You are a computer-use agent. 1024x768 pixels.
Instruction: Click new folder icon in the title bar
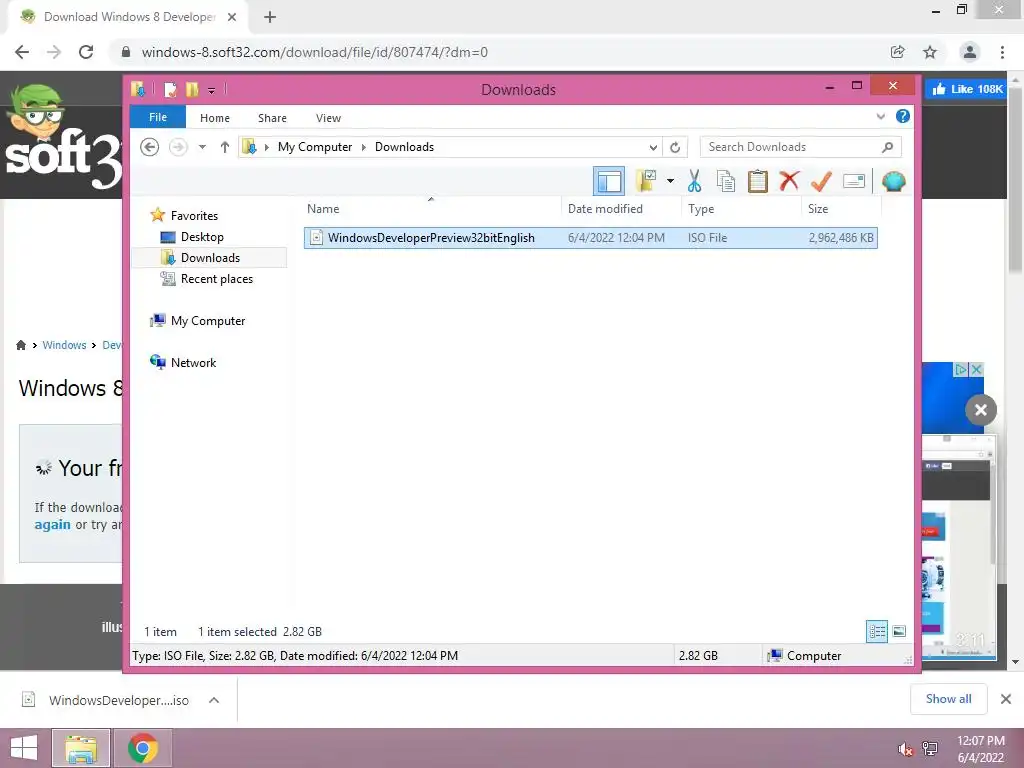[192, 89]
